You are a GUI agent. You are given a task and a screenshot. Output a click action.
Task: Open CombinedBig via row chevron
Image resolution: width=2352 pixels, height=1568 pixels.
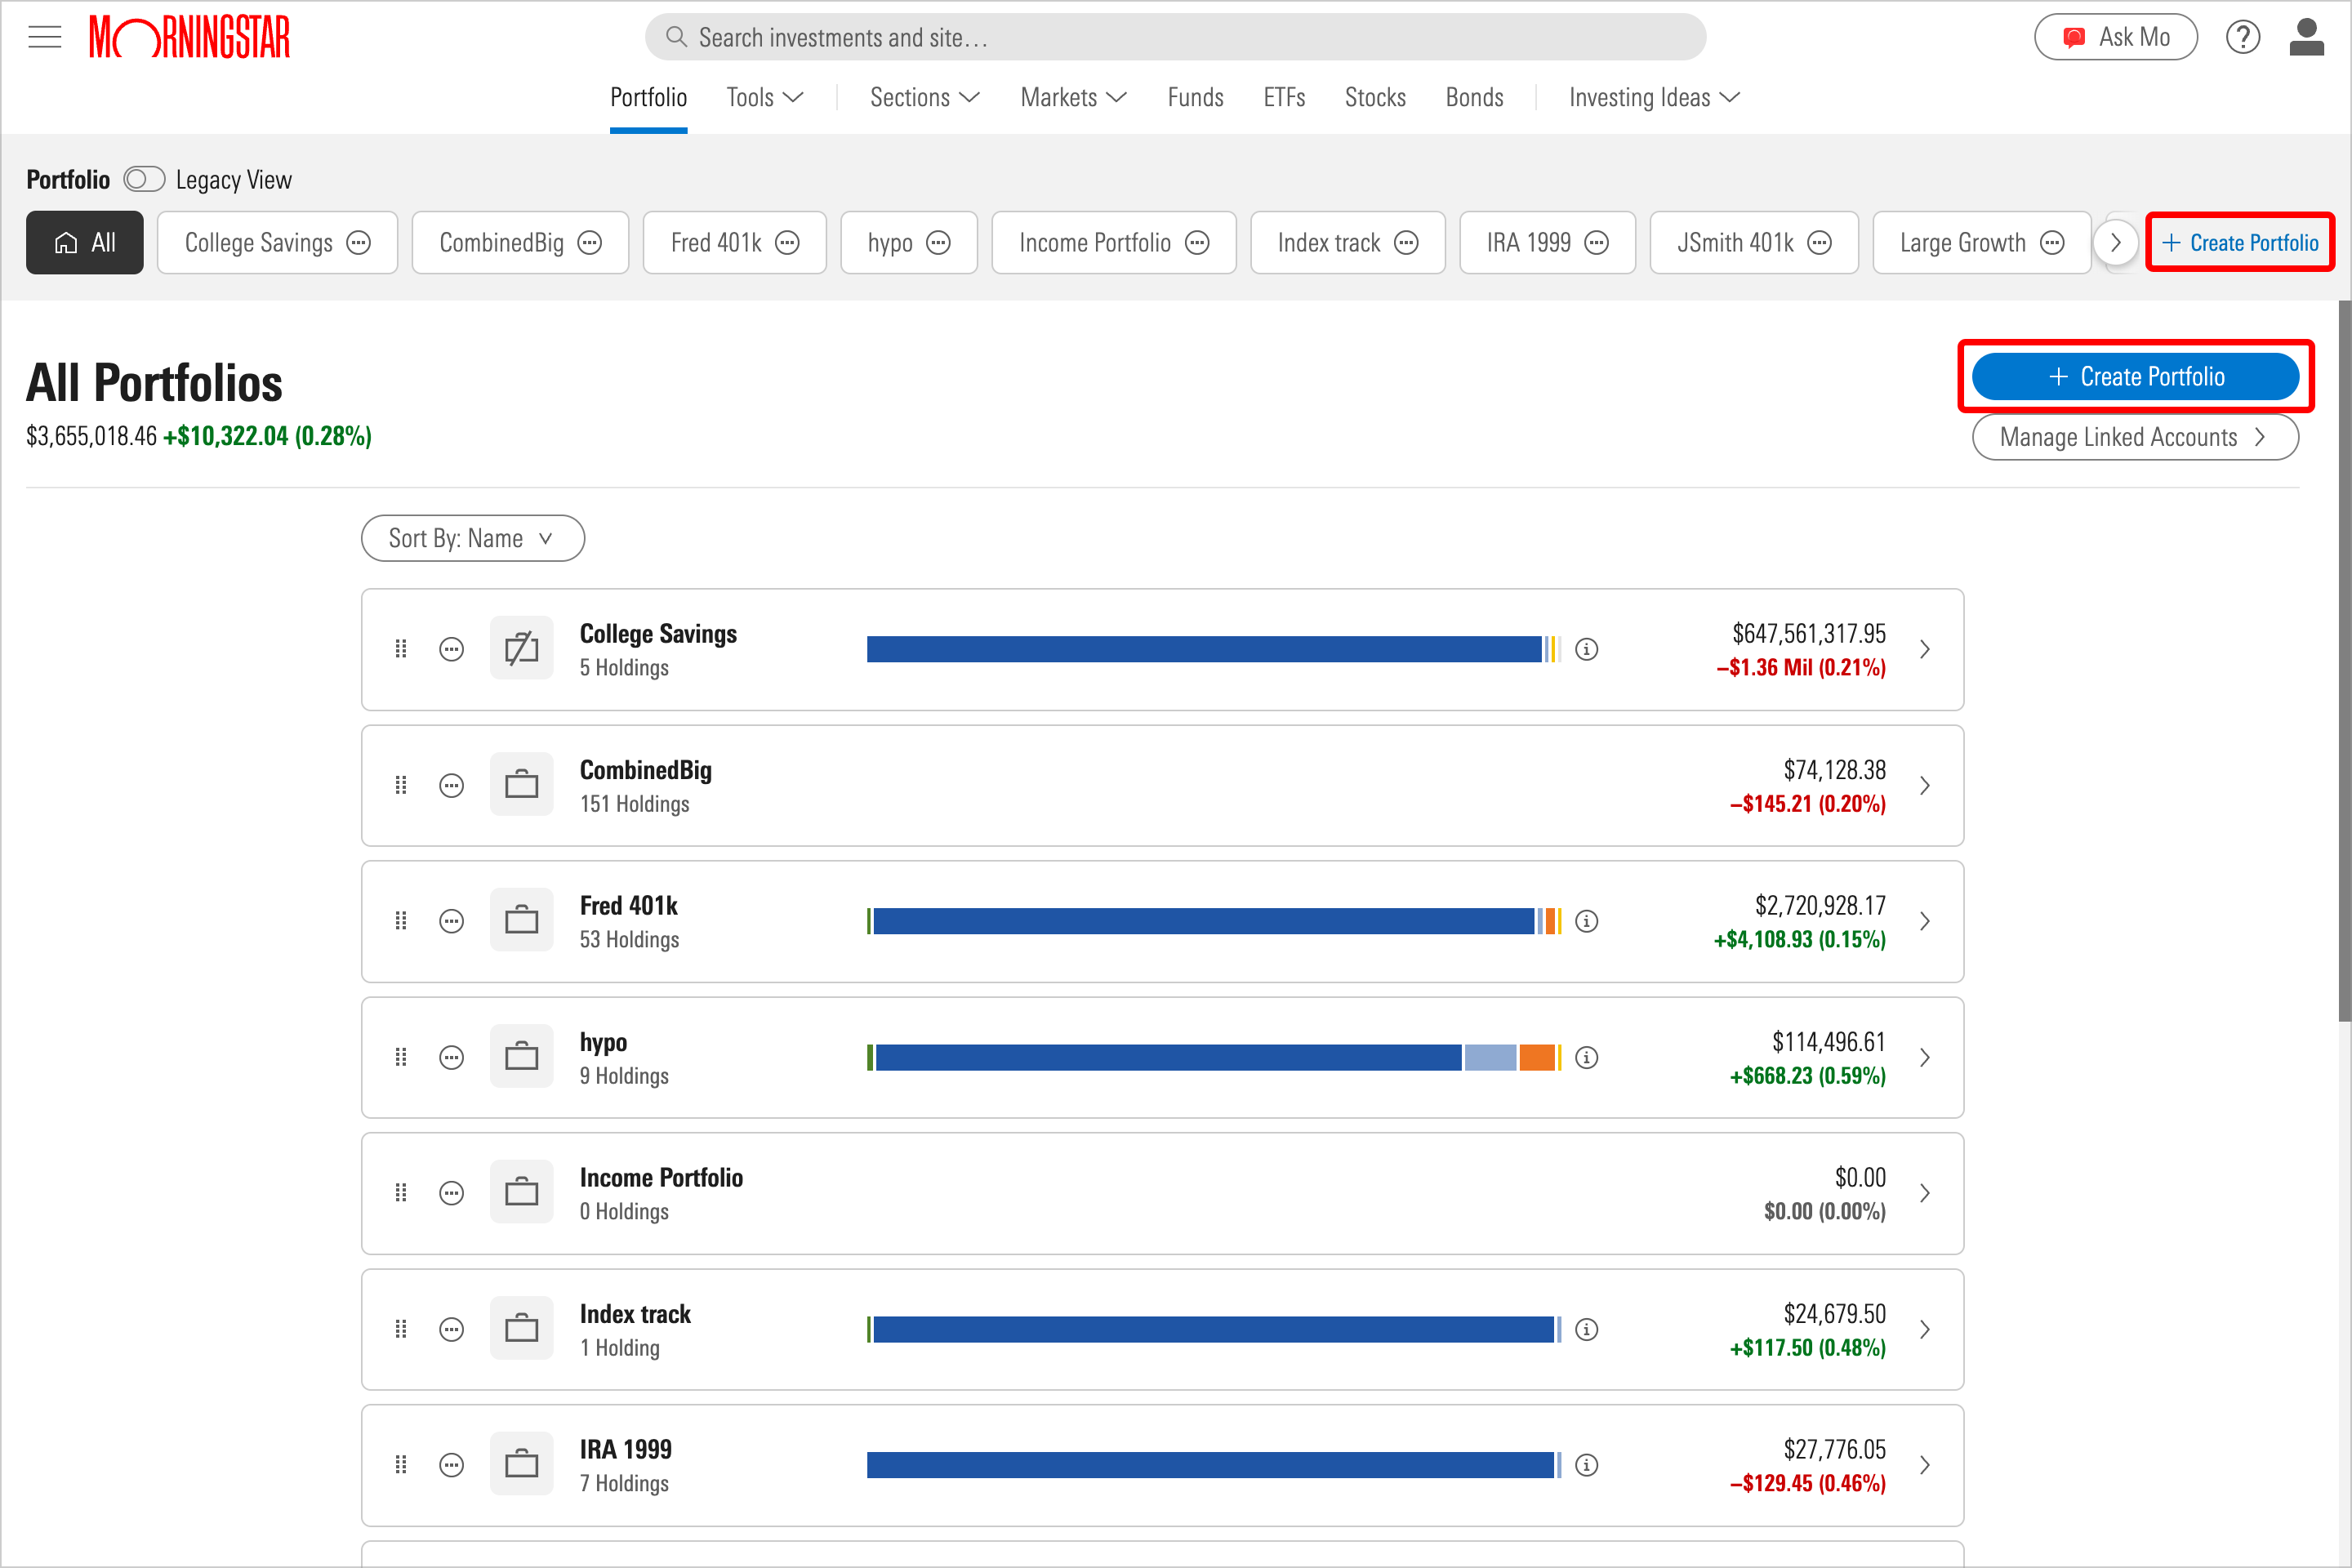pyautogui.click(x=1925, y=786)
